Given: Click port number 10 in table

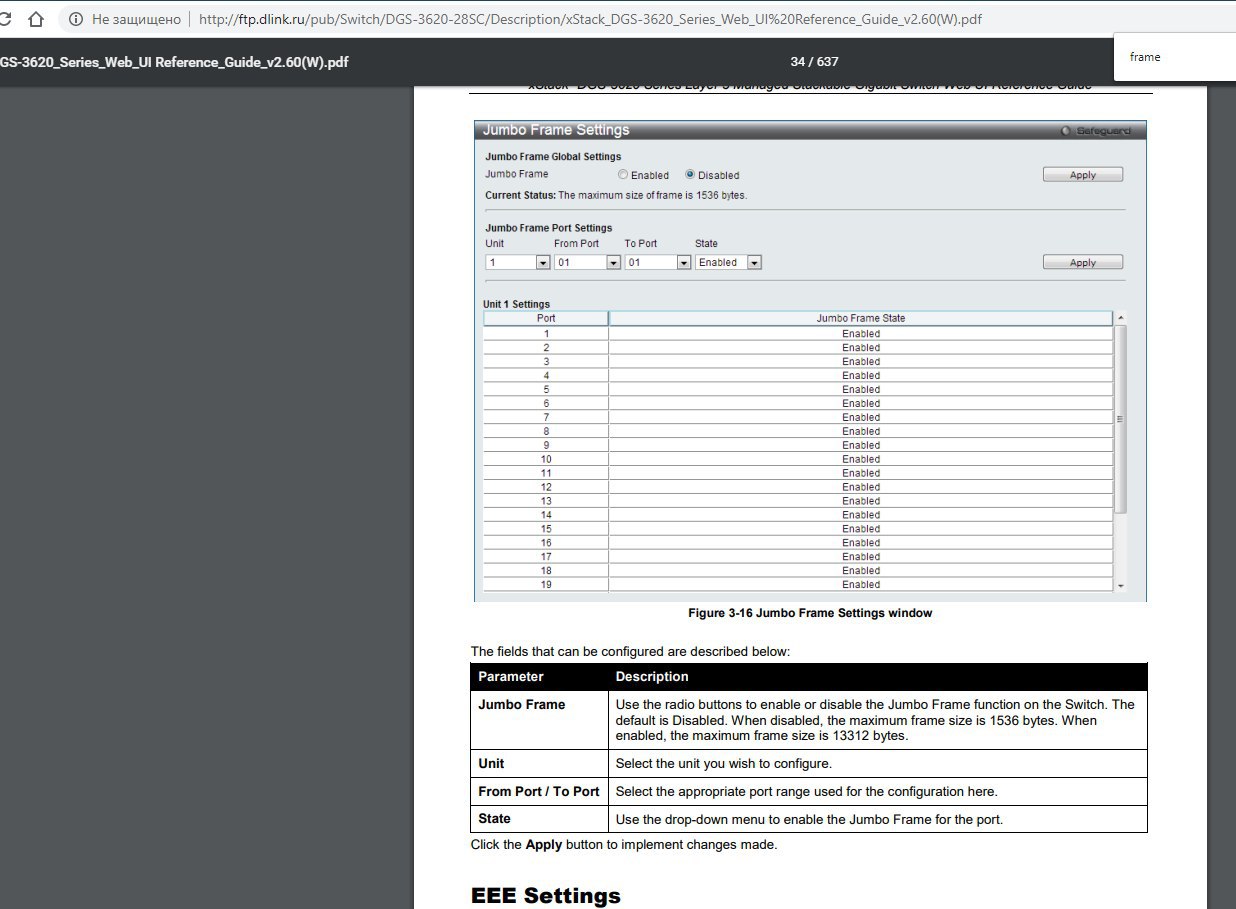Looking at the screenshot, I should pyautogui.click(x=546, y=459).
